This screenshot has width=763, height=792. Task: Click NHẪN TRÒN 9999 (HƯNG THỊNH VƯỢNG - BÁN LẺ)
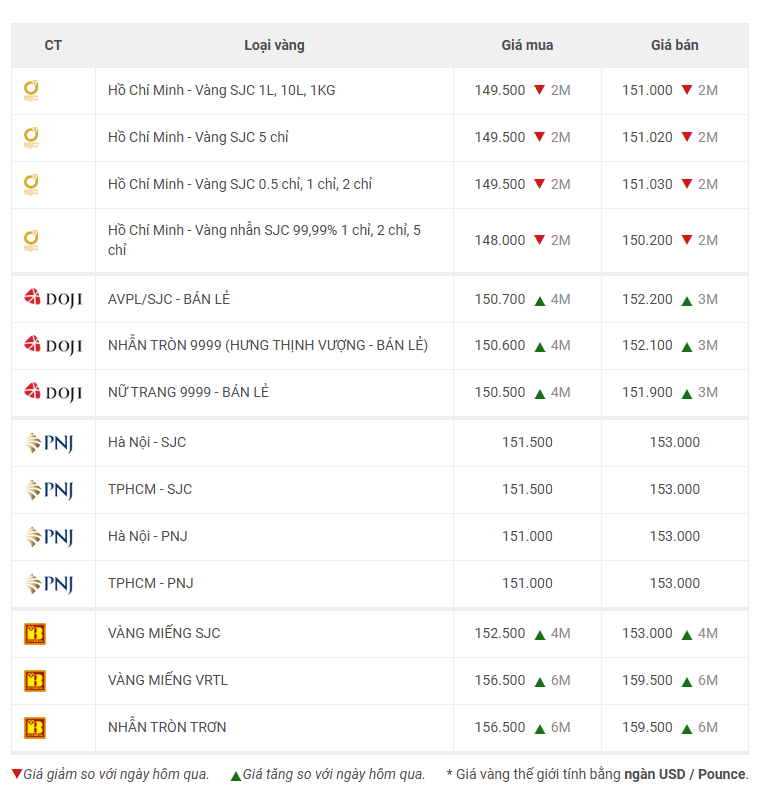267,345
